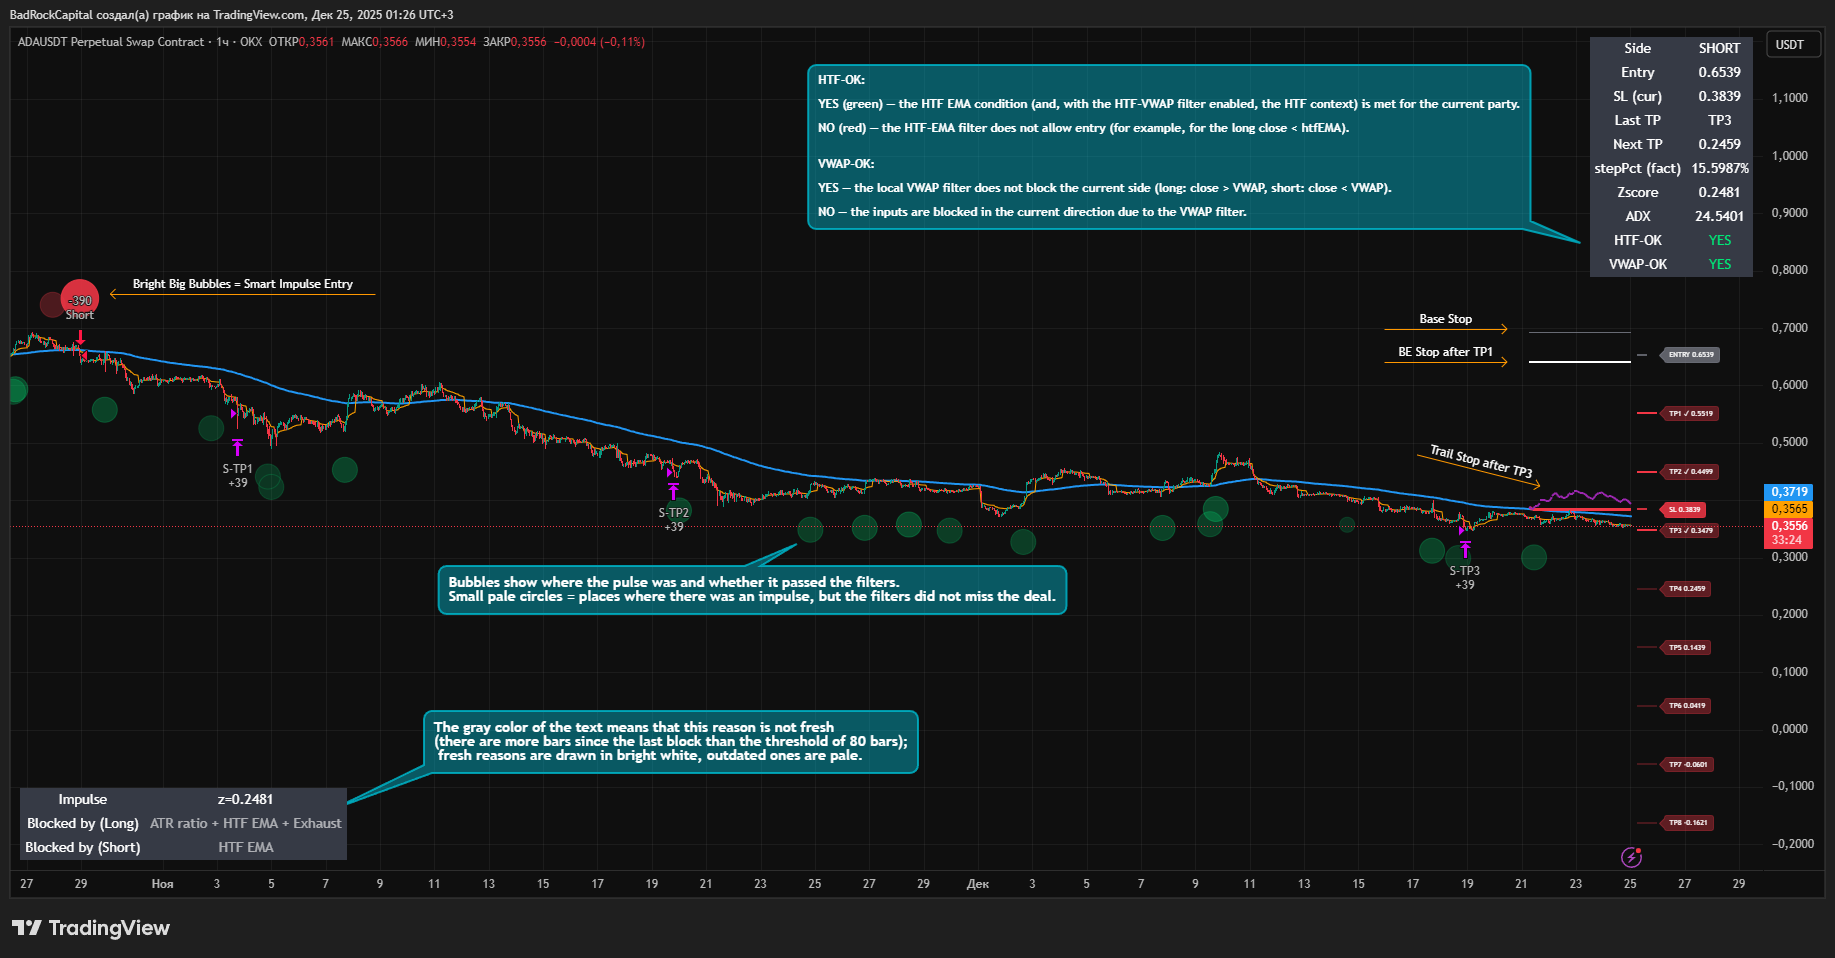Image resolution: width=1835 pixels, height=958 pixels.
Task: Click the TP4 0.2459 level label
Action: 1686,589
